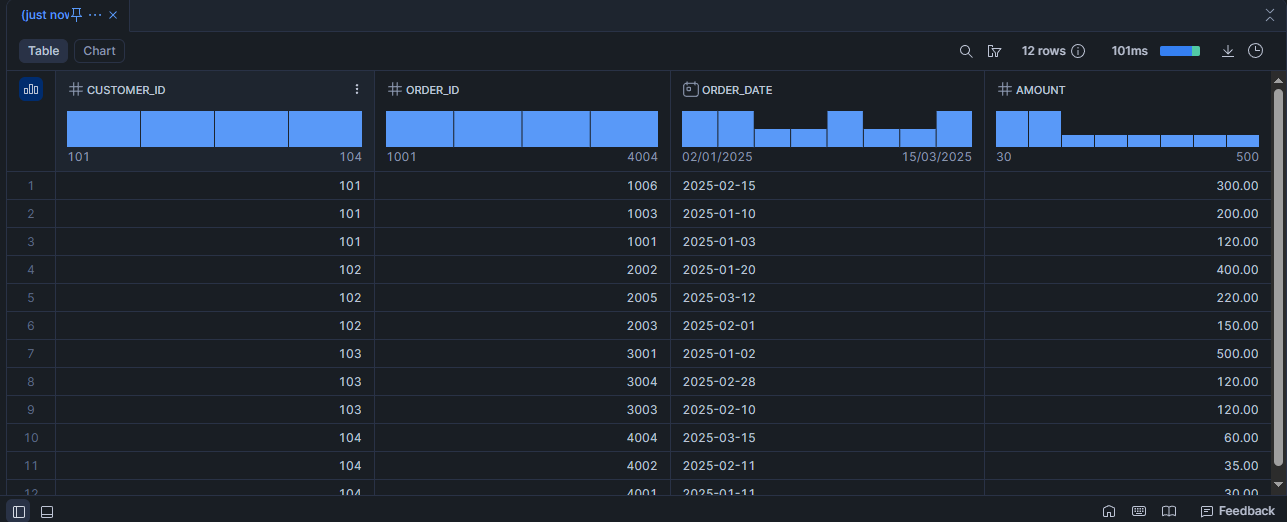
Task: Toggle column statistics histogram display
Action: [31, 90]
